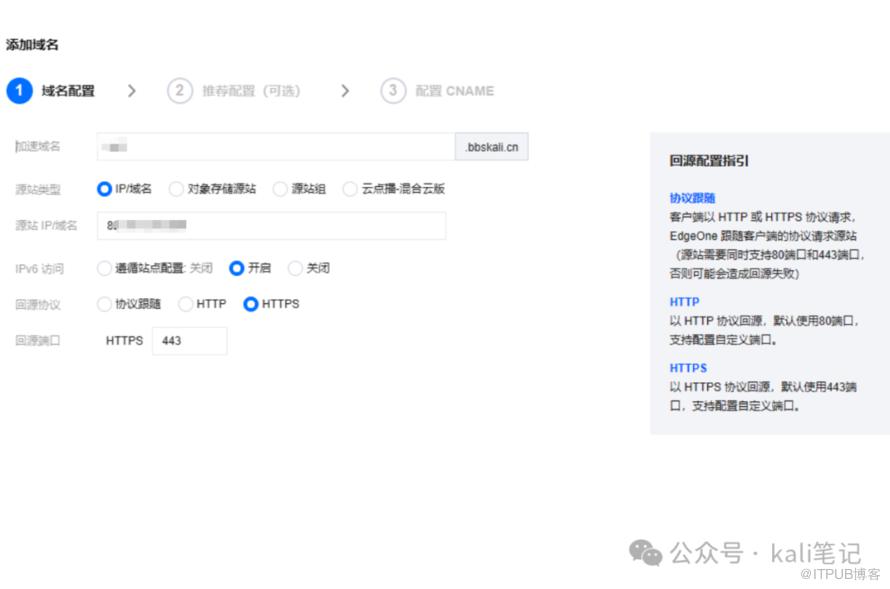Select IP/域名 origin type

[104, 189]
